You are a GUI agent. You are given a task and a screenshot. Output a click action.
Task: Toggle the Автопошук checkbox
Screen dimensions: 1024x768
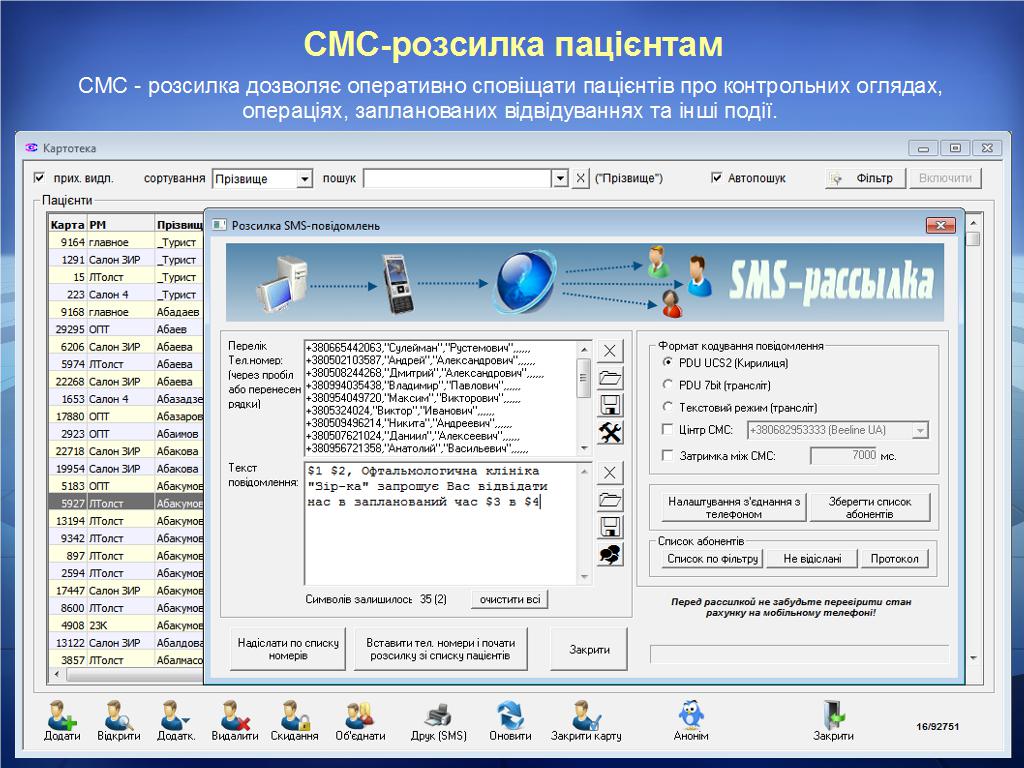pos(717,178)
